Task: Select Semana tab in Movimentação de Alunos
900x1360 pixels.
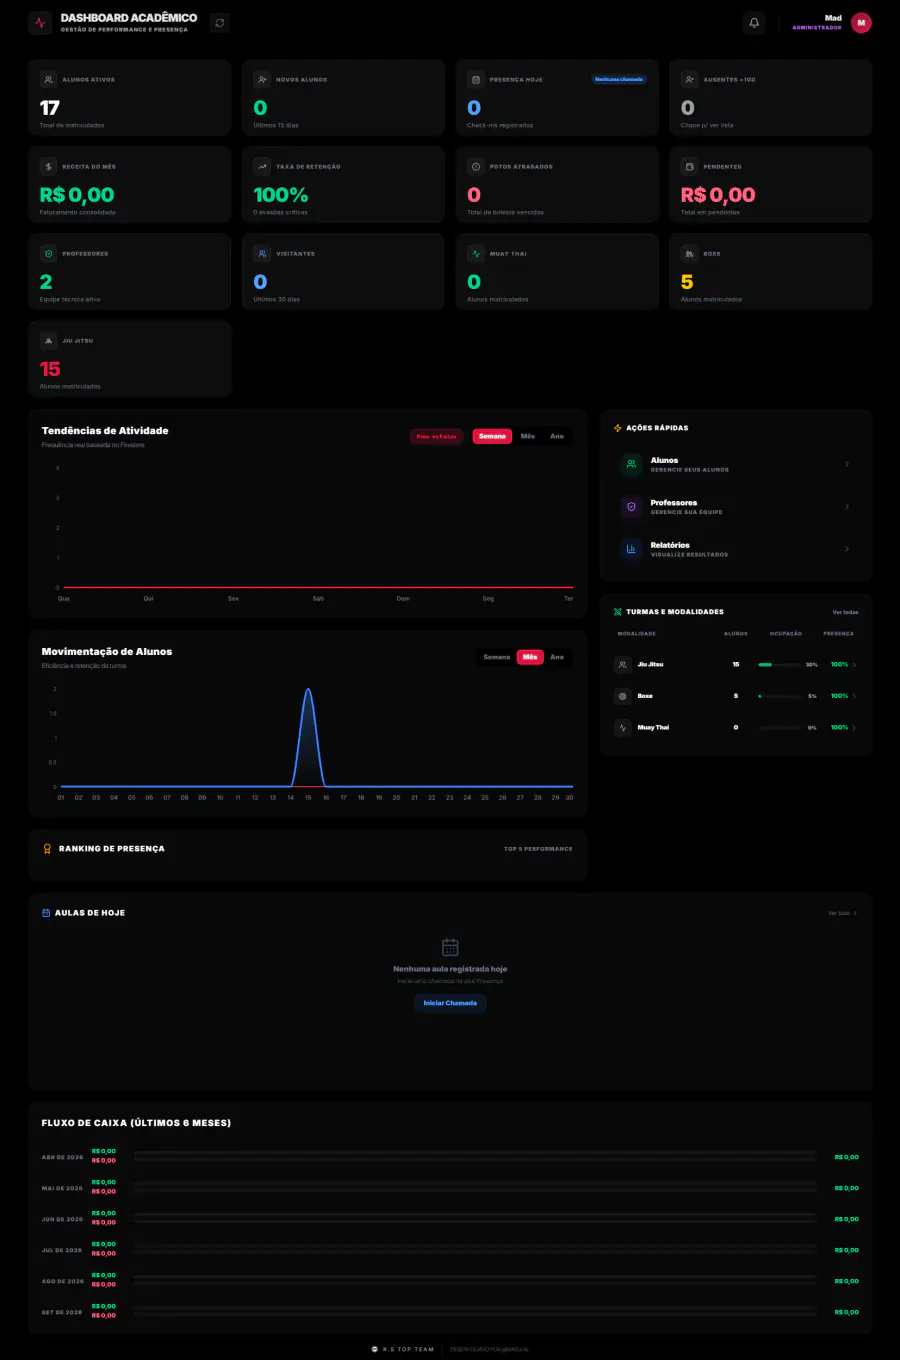Action: pos(497,657)
